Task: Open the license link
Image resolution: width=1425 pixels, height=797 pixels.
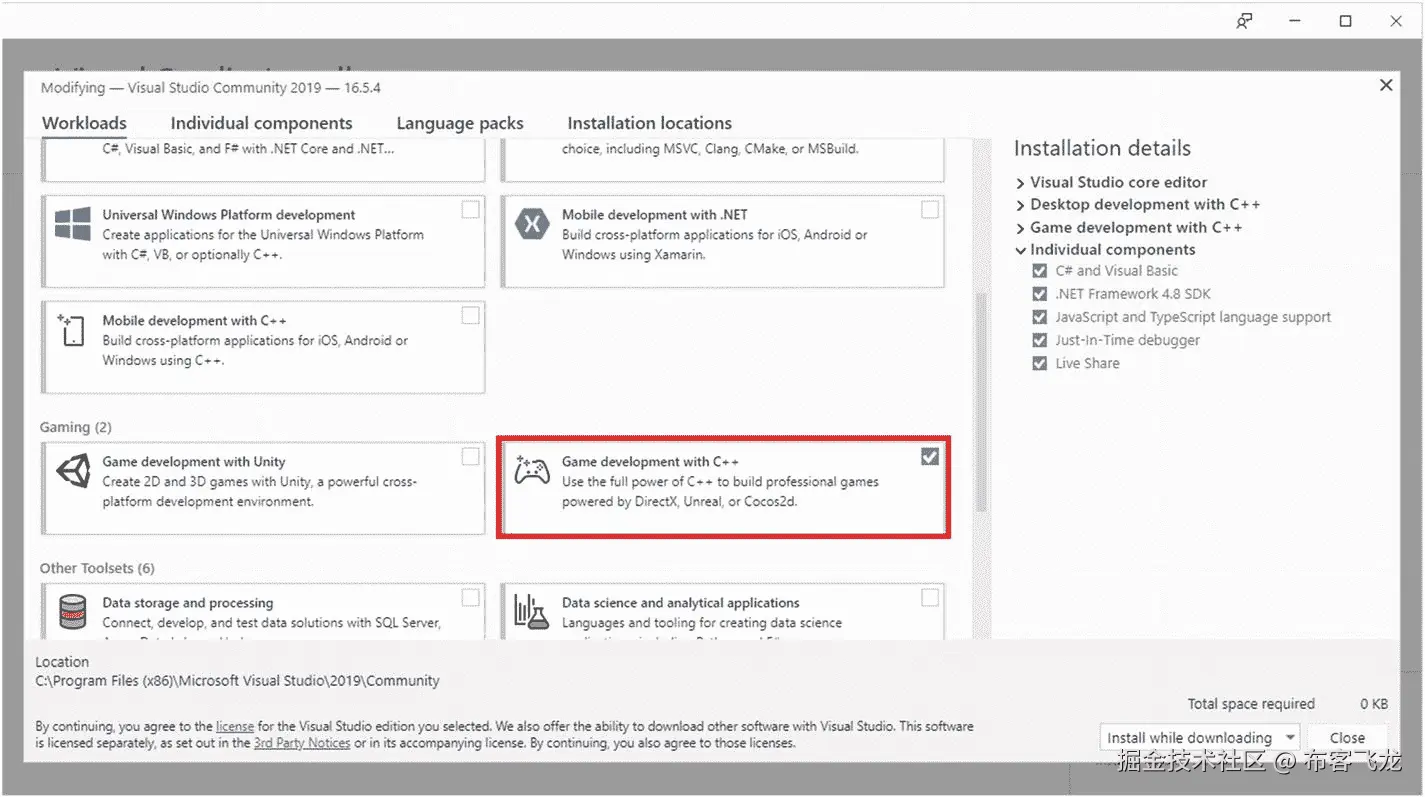Action: coord(235,726)
